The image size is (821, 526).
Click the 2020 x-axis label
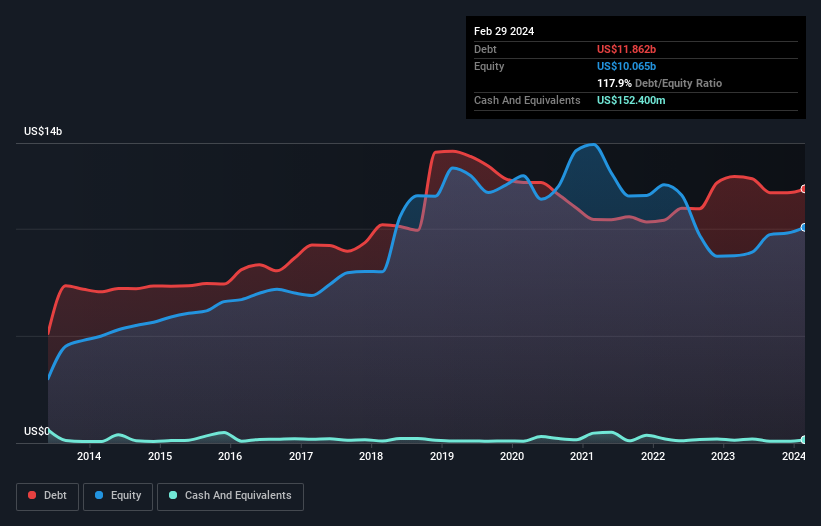coord(512,456)
